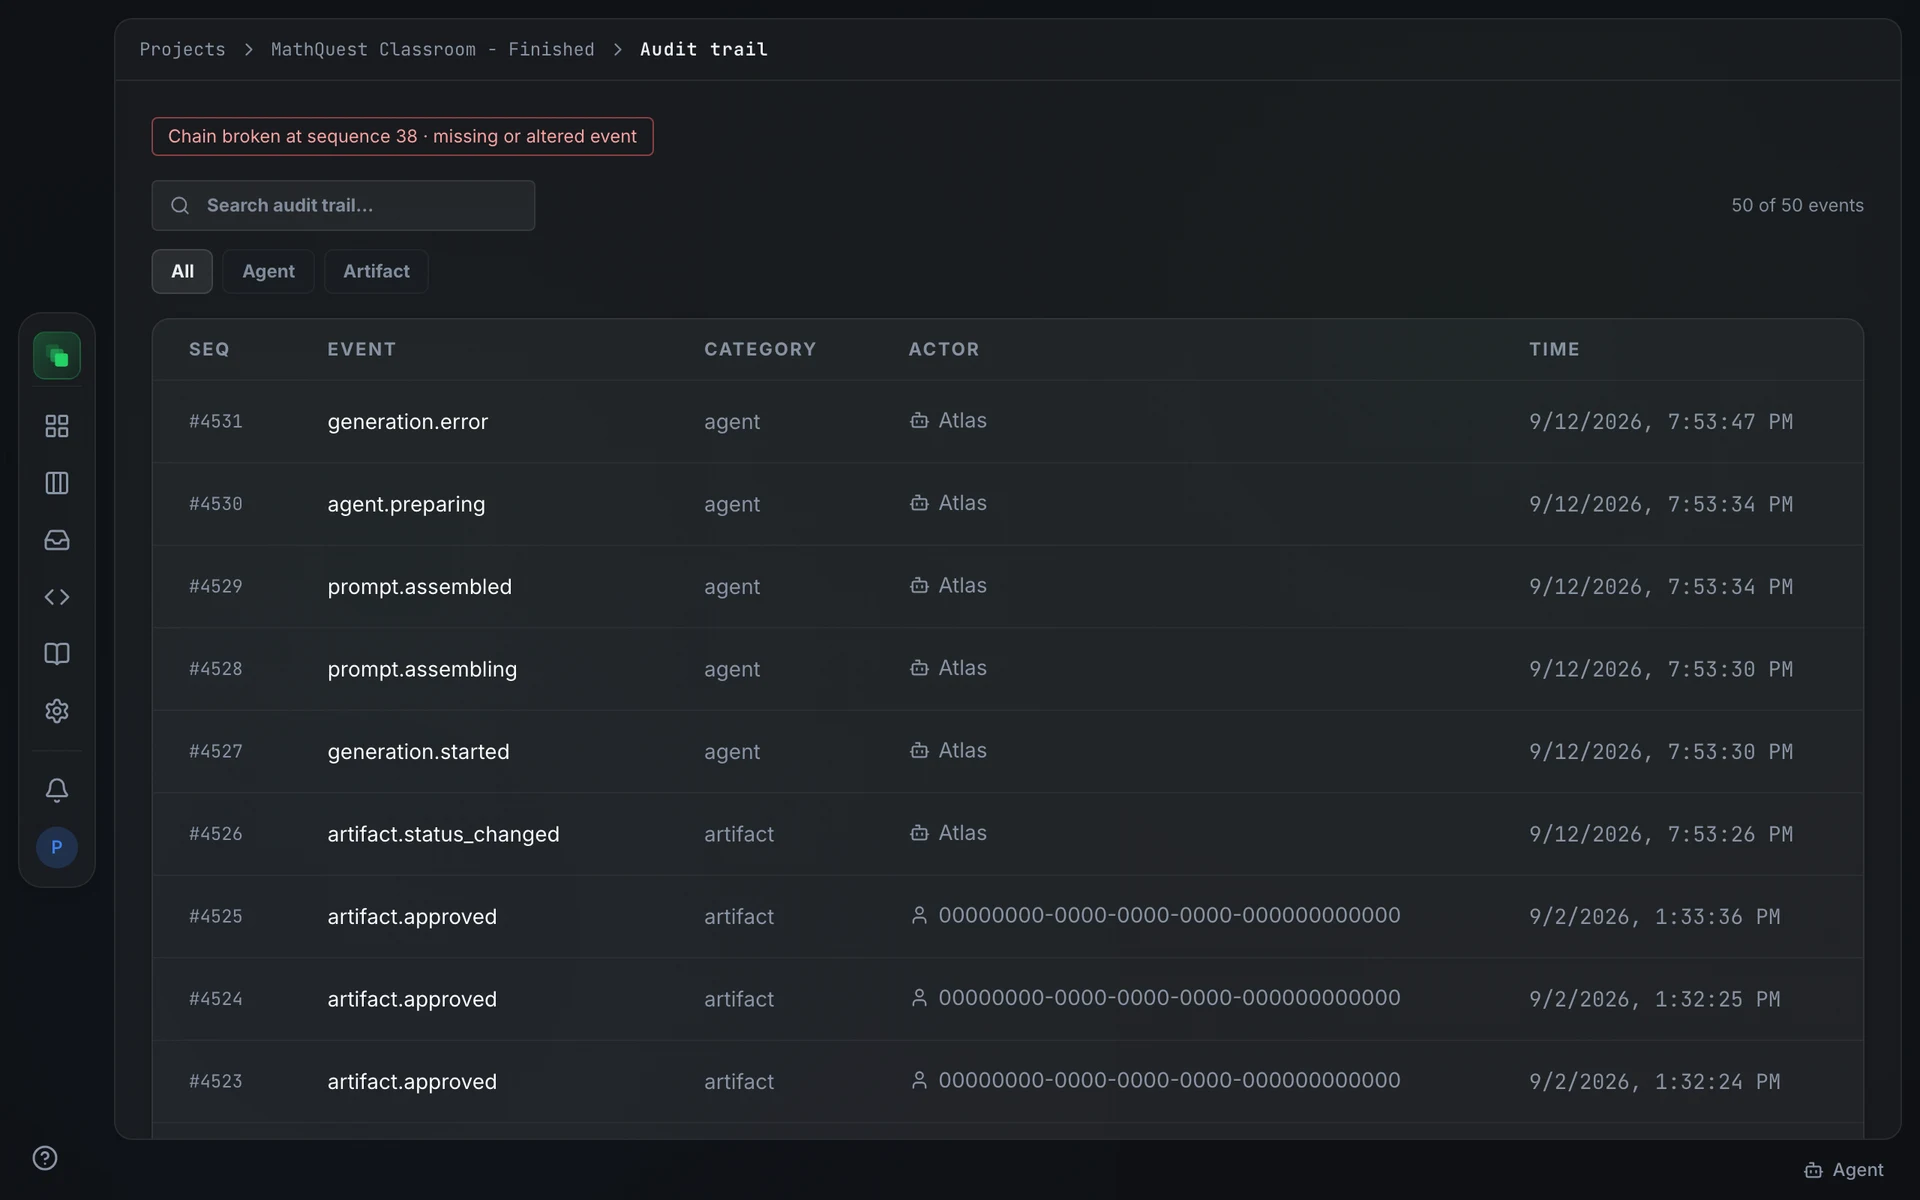Select the artifact.status_changed event

[443, 834]
